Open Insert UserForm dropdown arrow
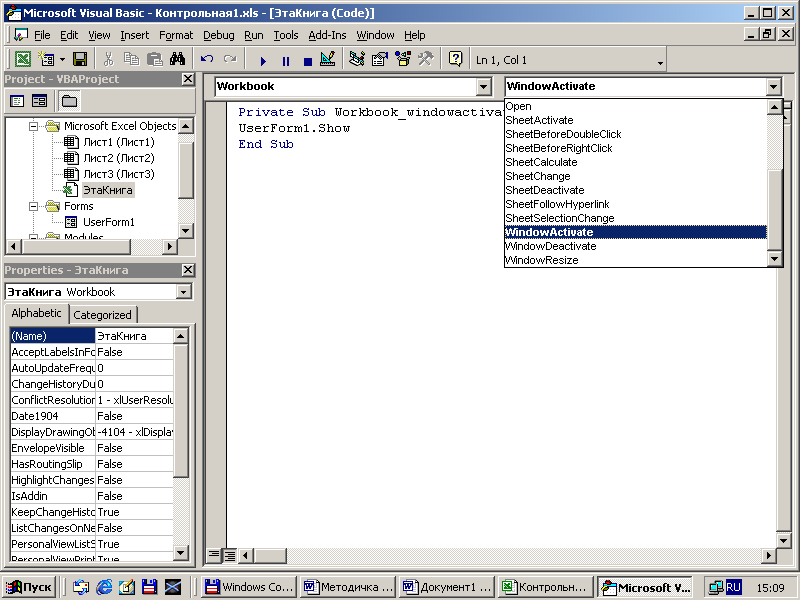The height and width of the screenshot is (600, 800). pos(62,60)
